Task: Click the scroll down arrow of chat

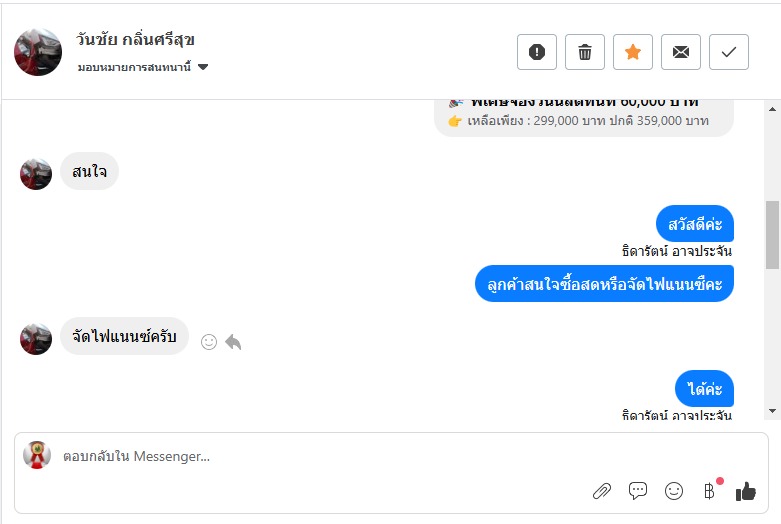Action: tap(772, 411)
